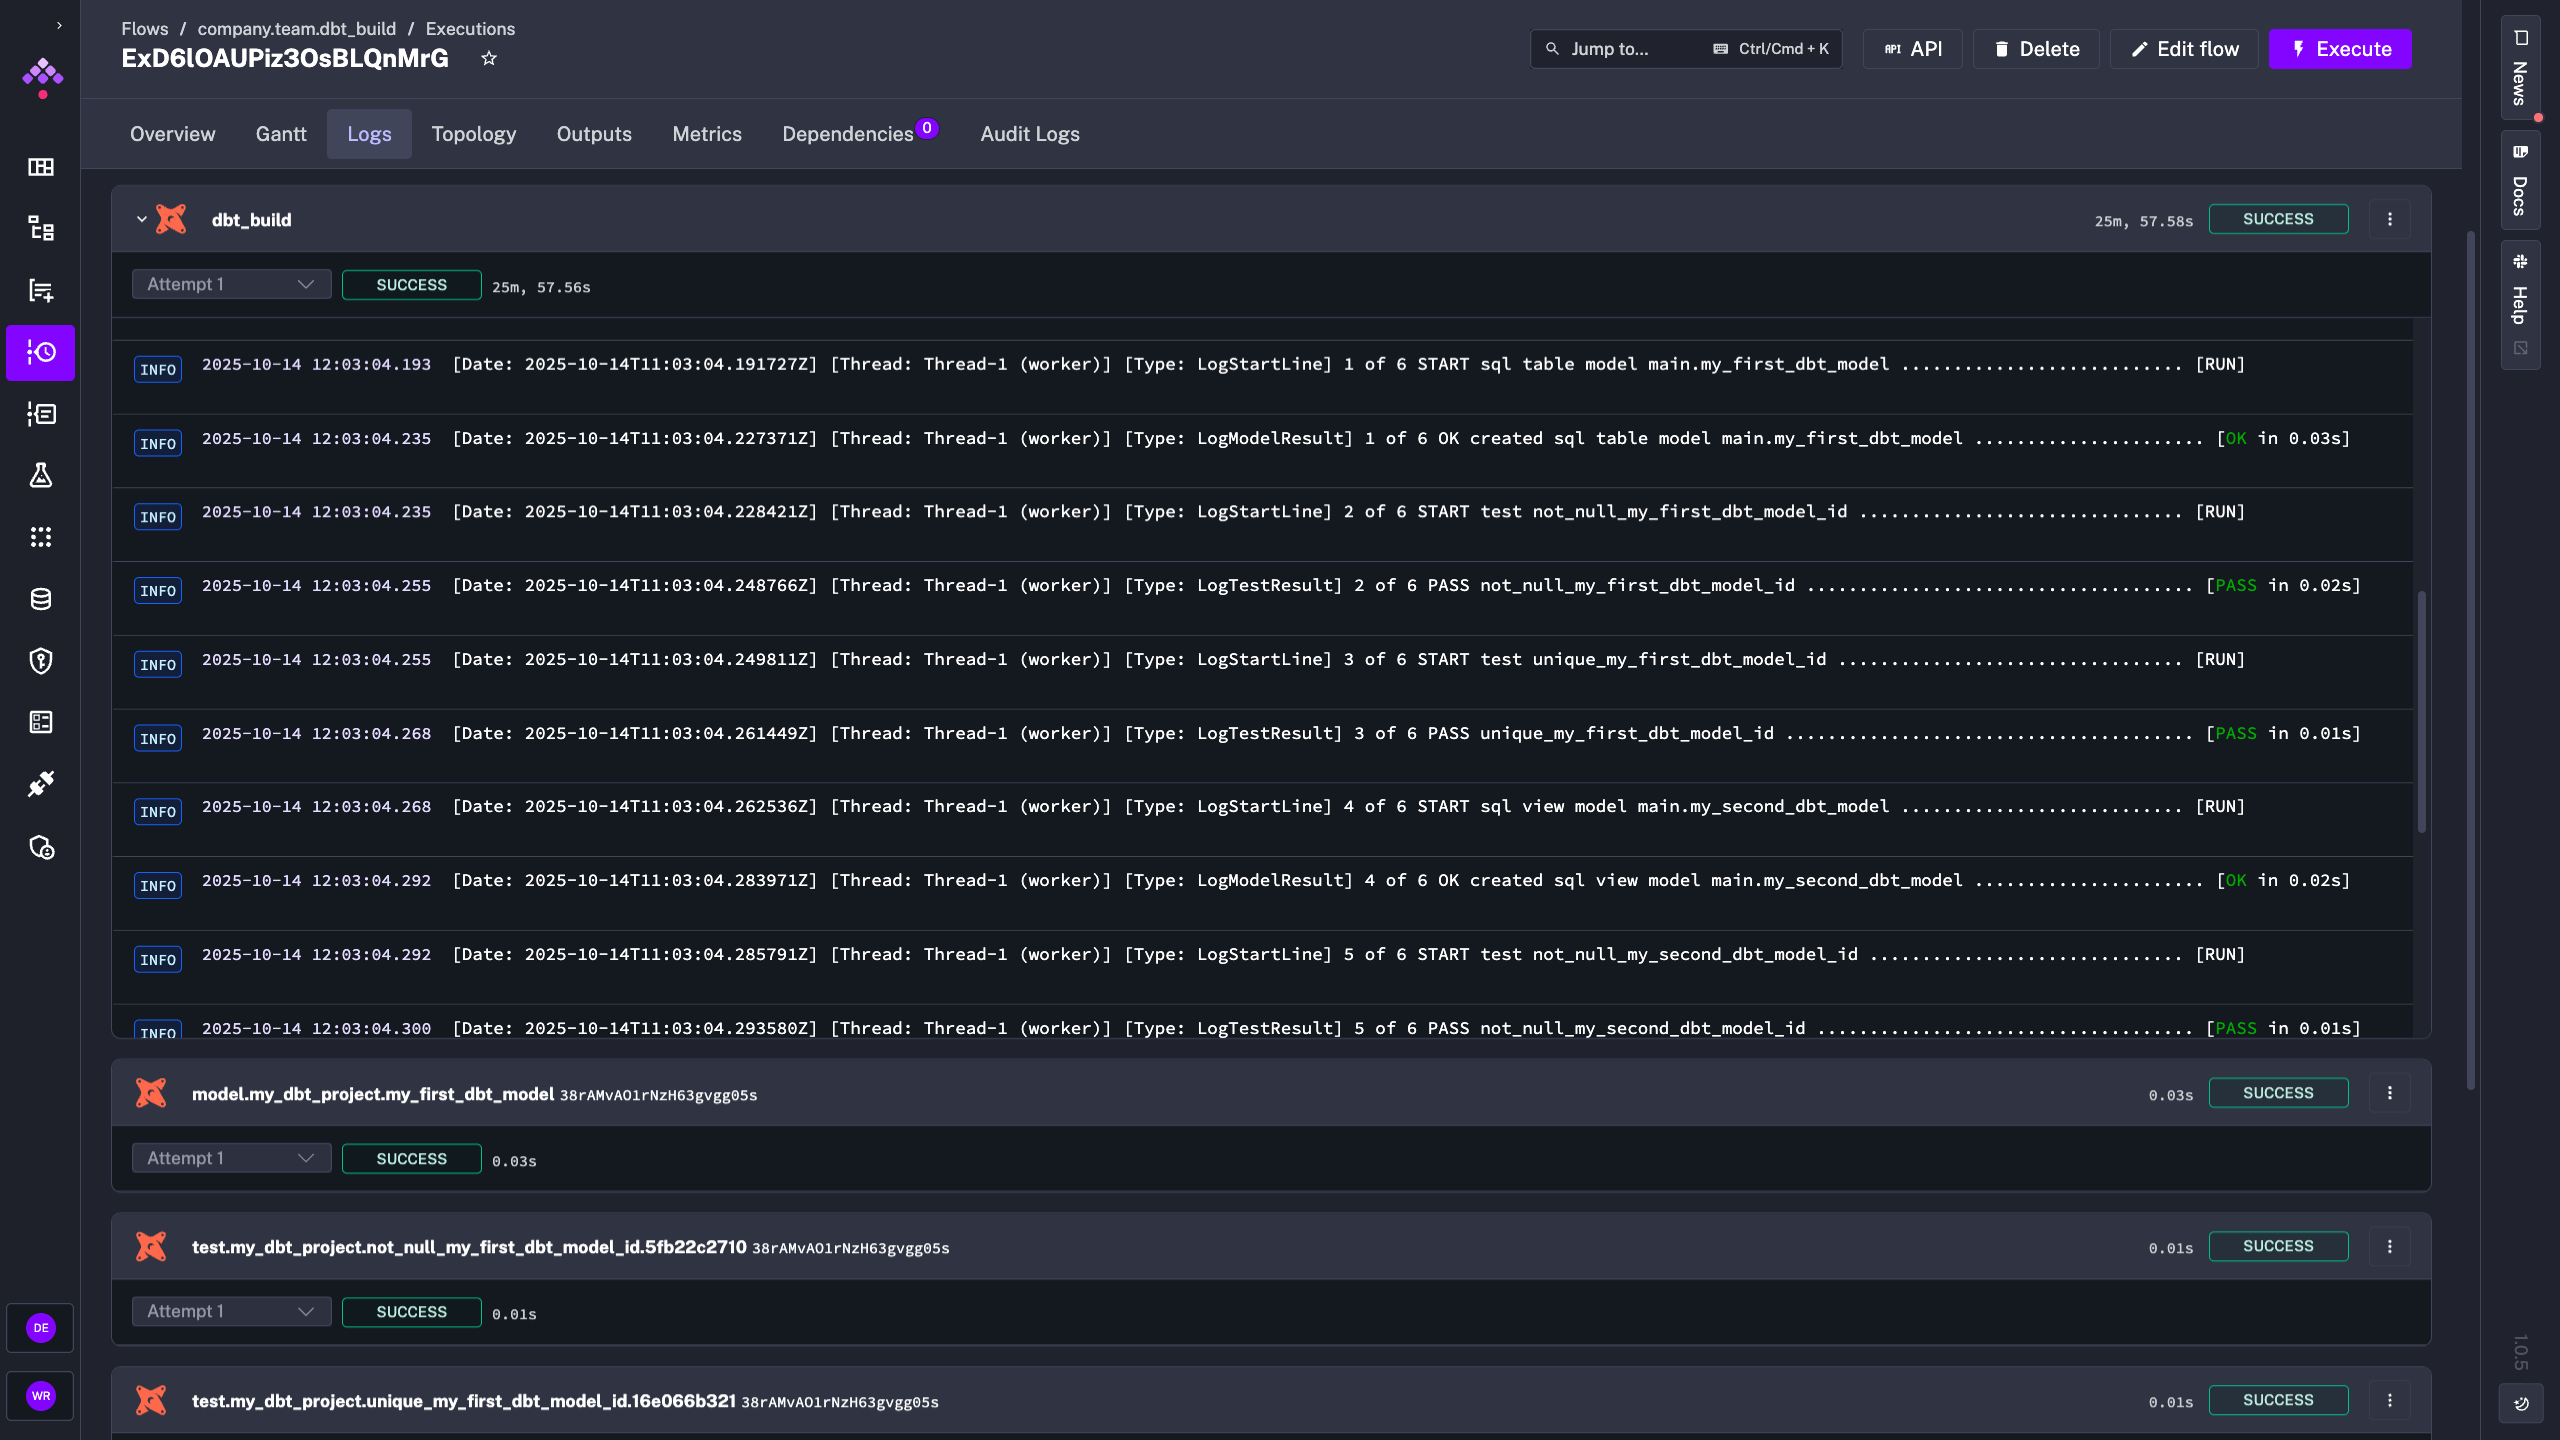Image resolution: width=2560 pixels, height=1440 pixels.
Task: Open the Tests flask icon in sidebar
Action: (41, 475)
